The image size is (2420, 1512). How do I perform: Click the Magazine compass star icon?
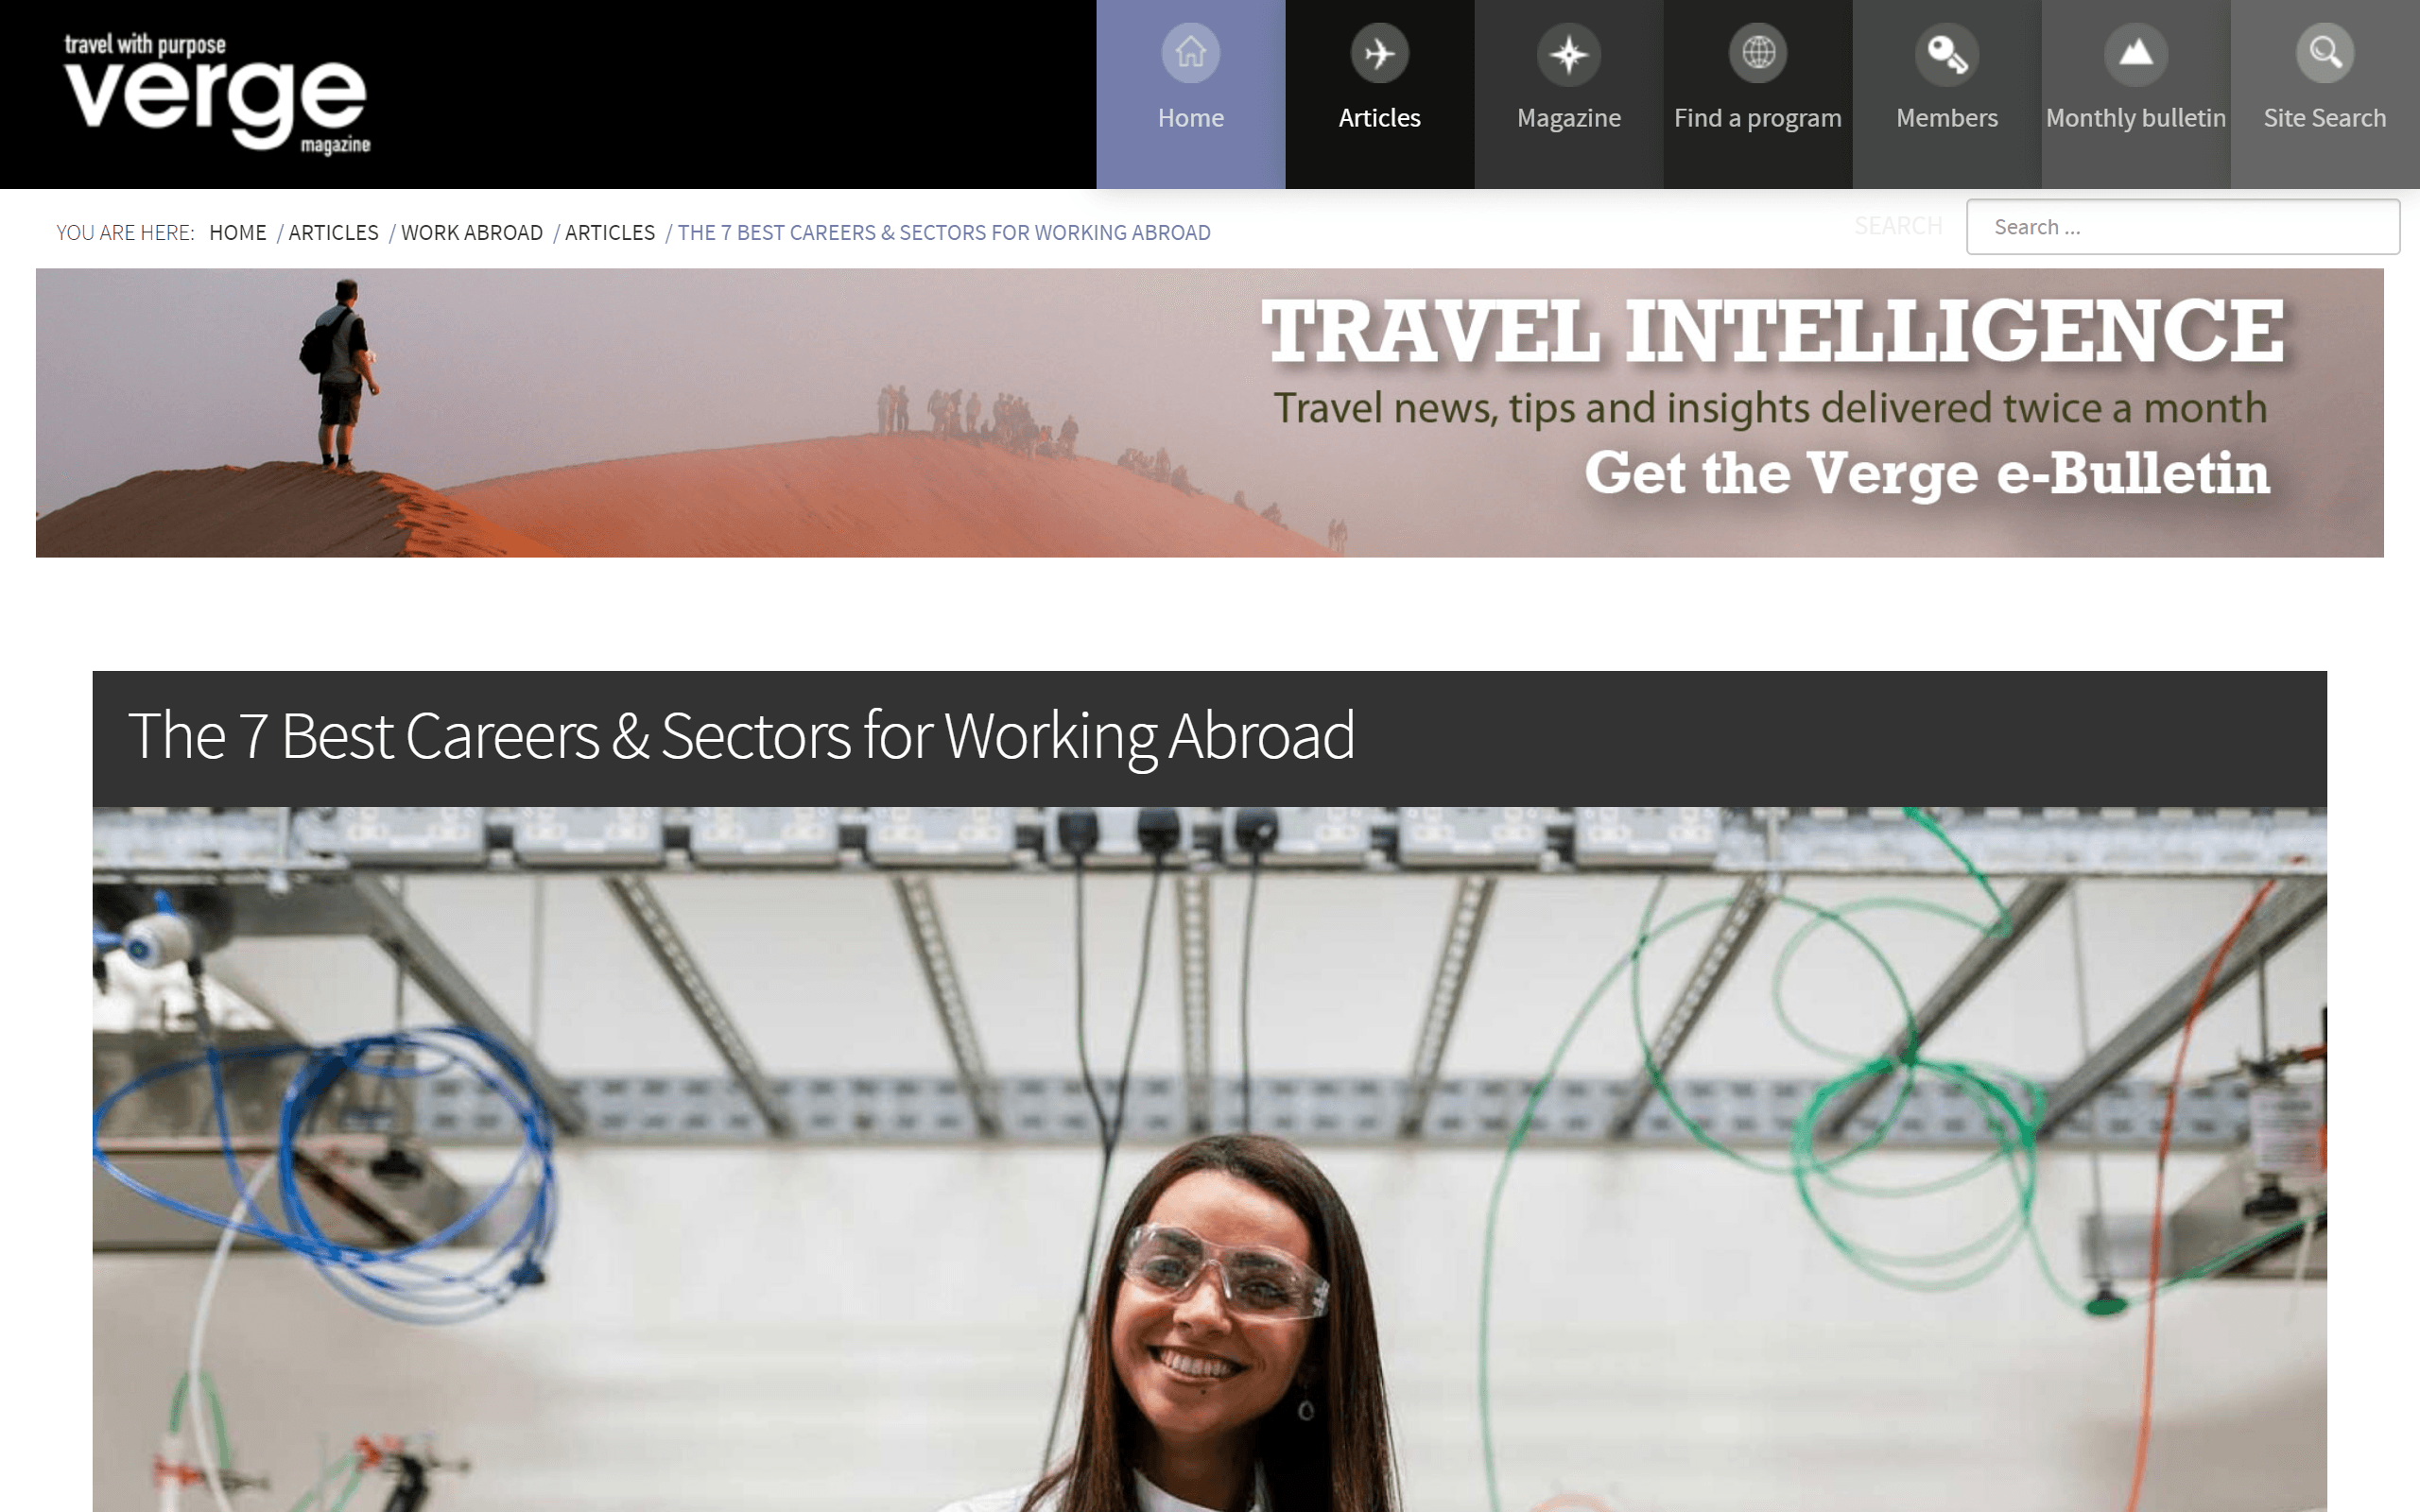[1568, 53]
